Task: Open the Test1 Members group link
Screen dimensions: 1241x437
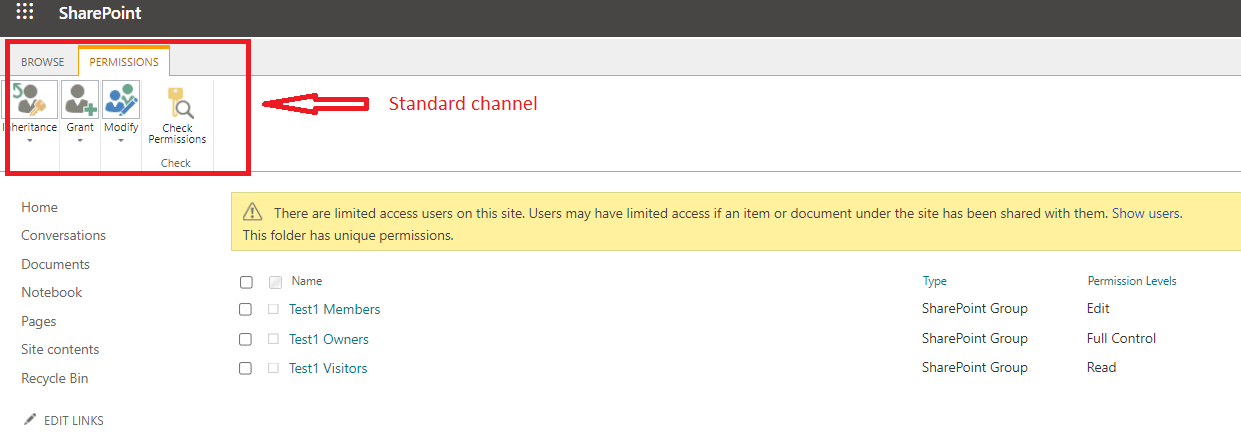Action: 335,309
